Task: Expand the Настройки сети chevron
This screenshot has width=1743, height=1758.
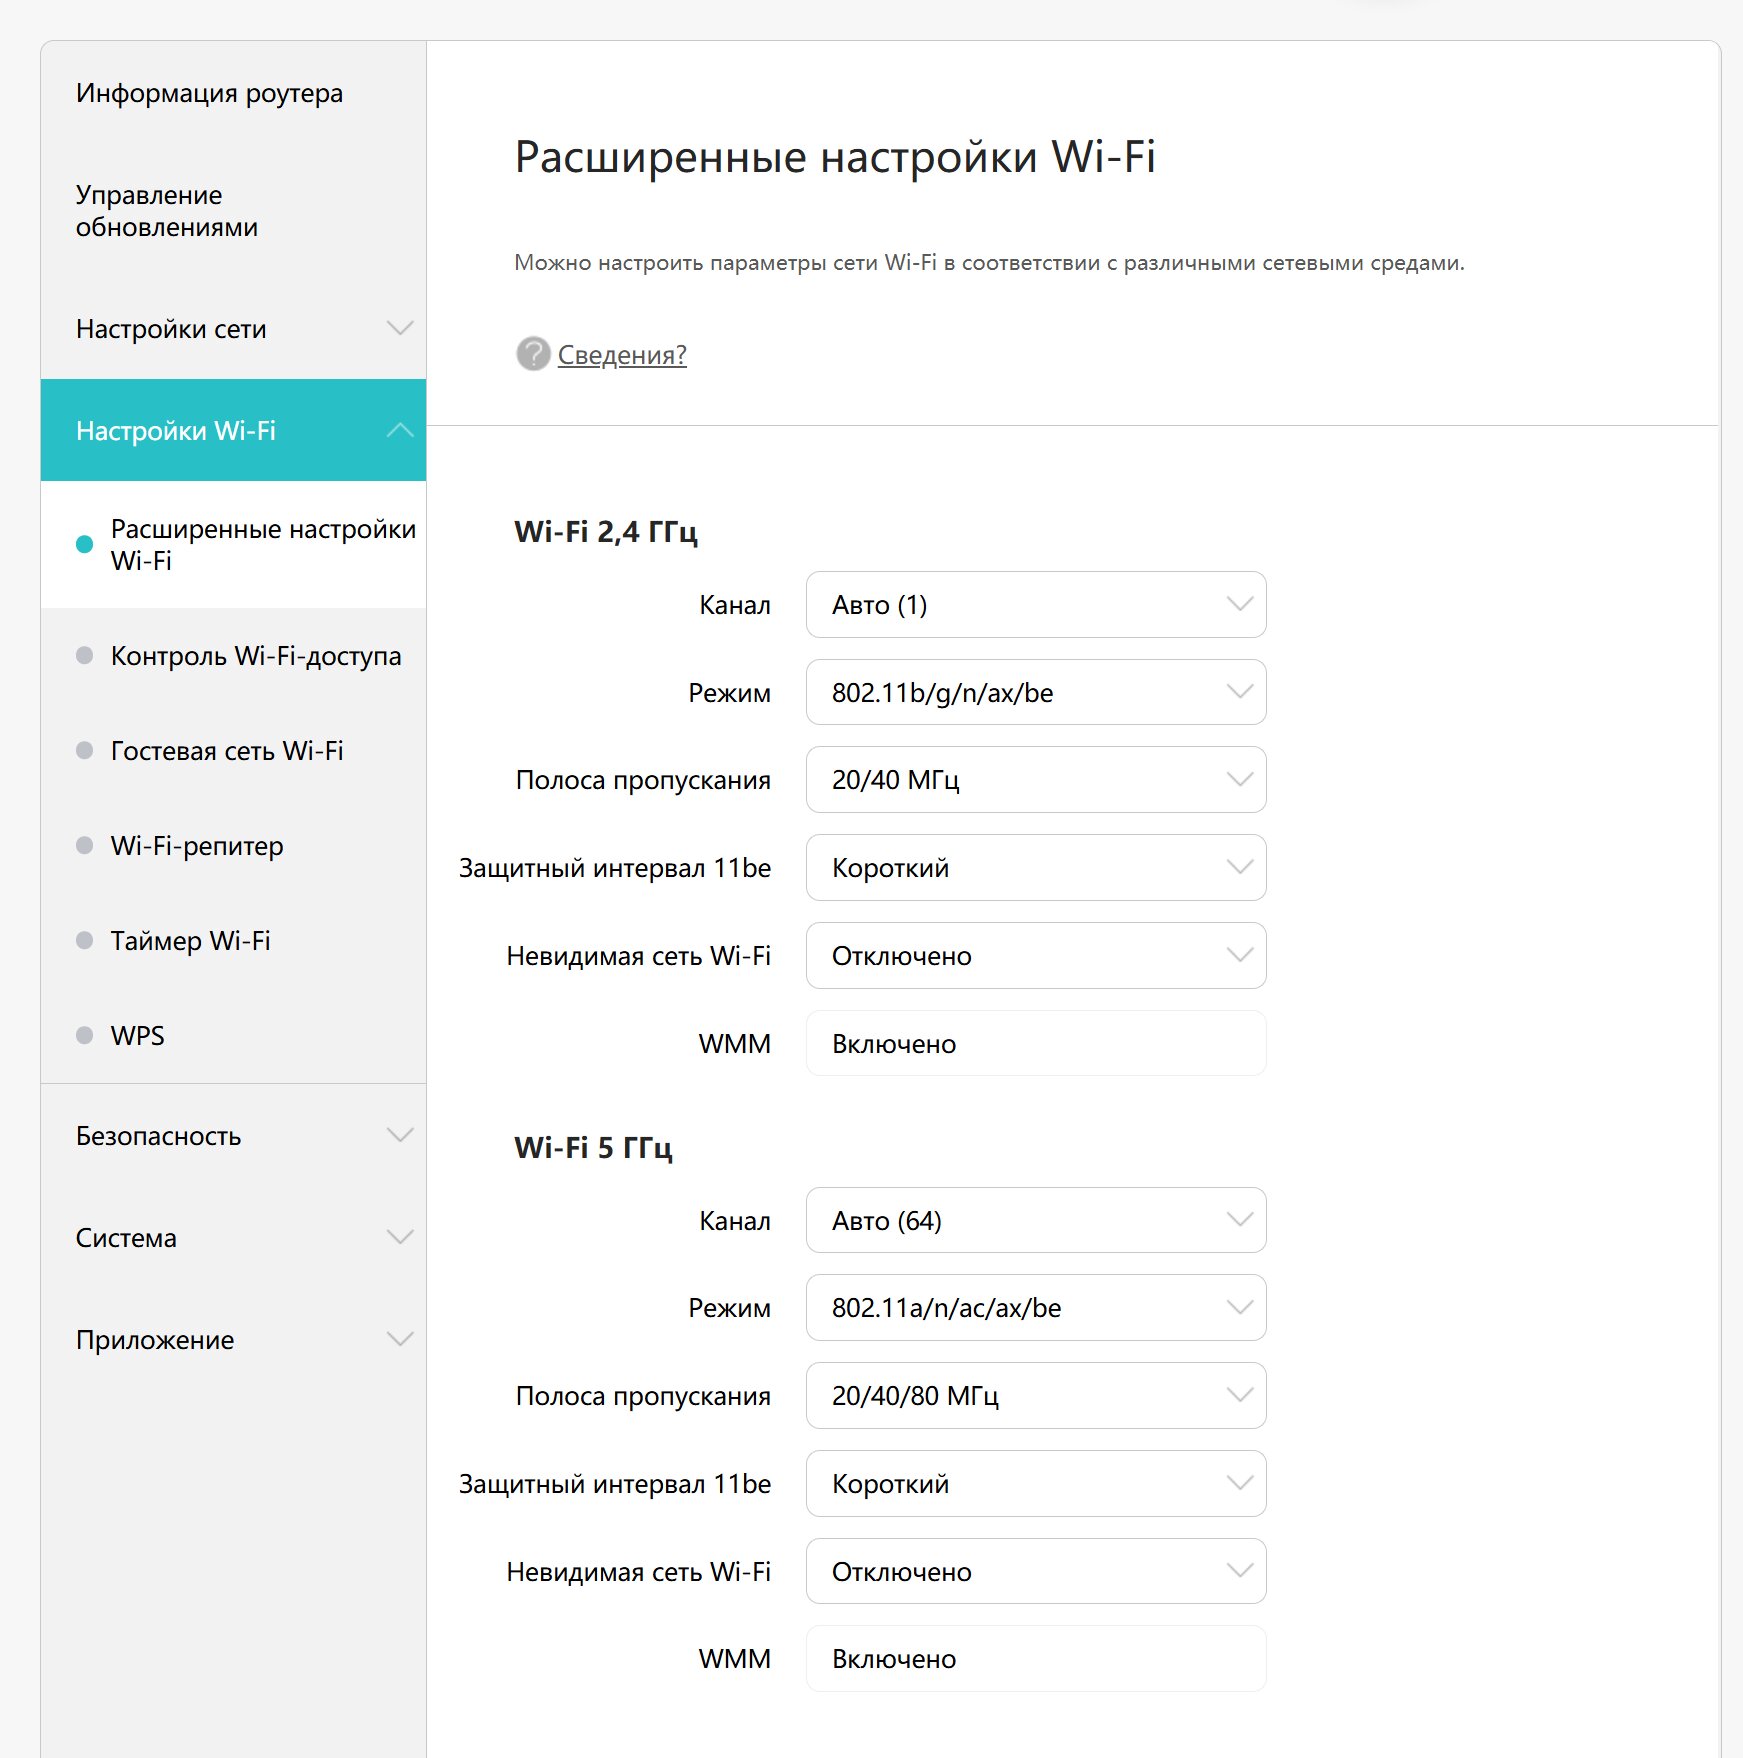Action: click(x=400, y=328)
